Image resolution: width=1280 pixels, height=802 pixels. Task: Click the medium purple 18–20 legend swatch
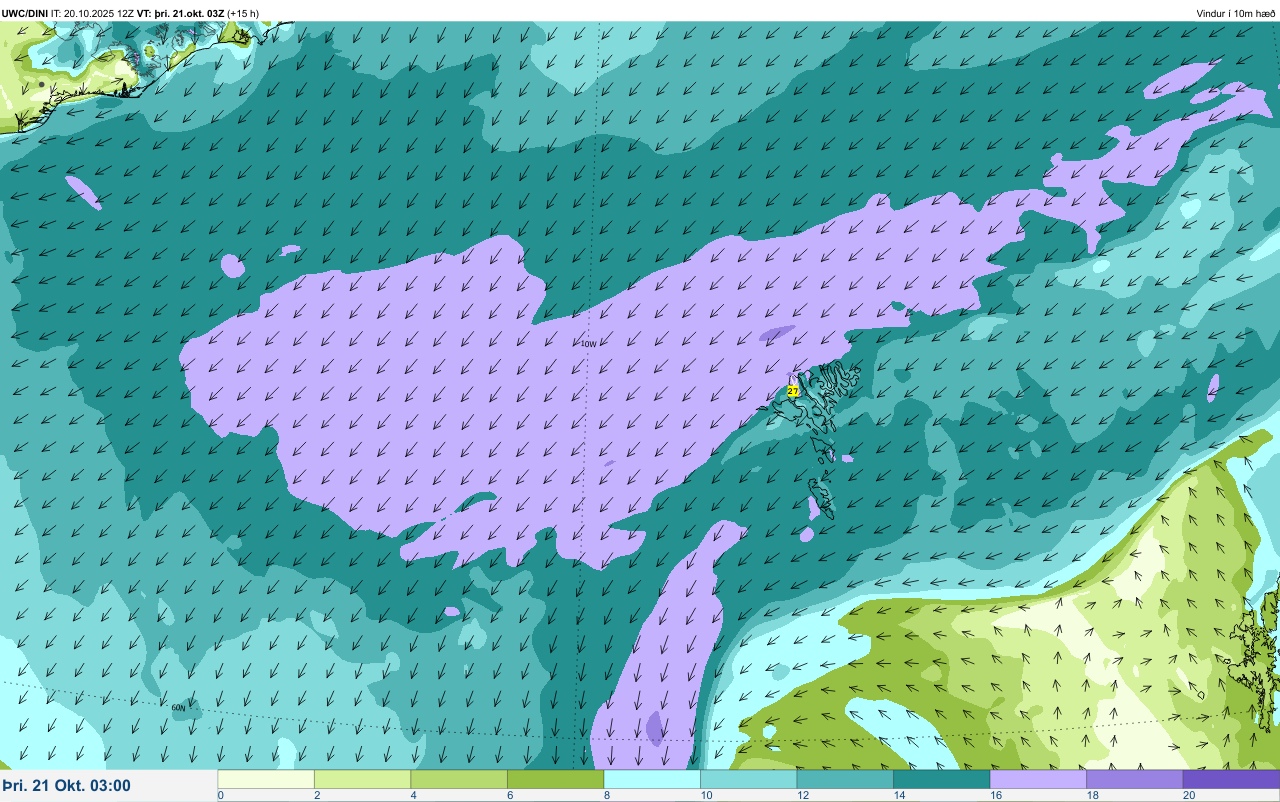click(x=1134, y=779)
